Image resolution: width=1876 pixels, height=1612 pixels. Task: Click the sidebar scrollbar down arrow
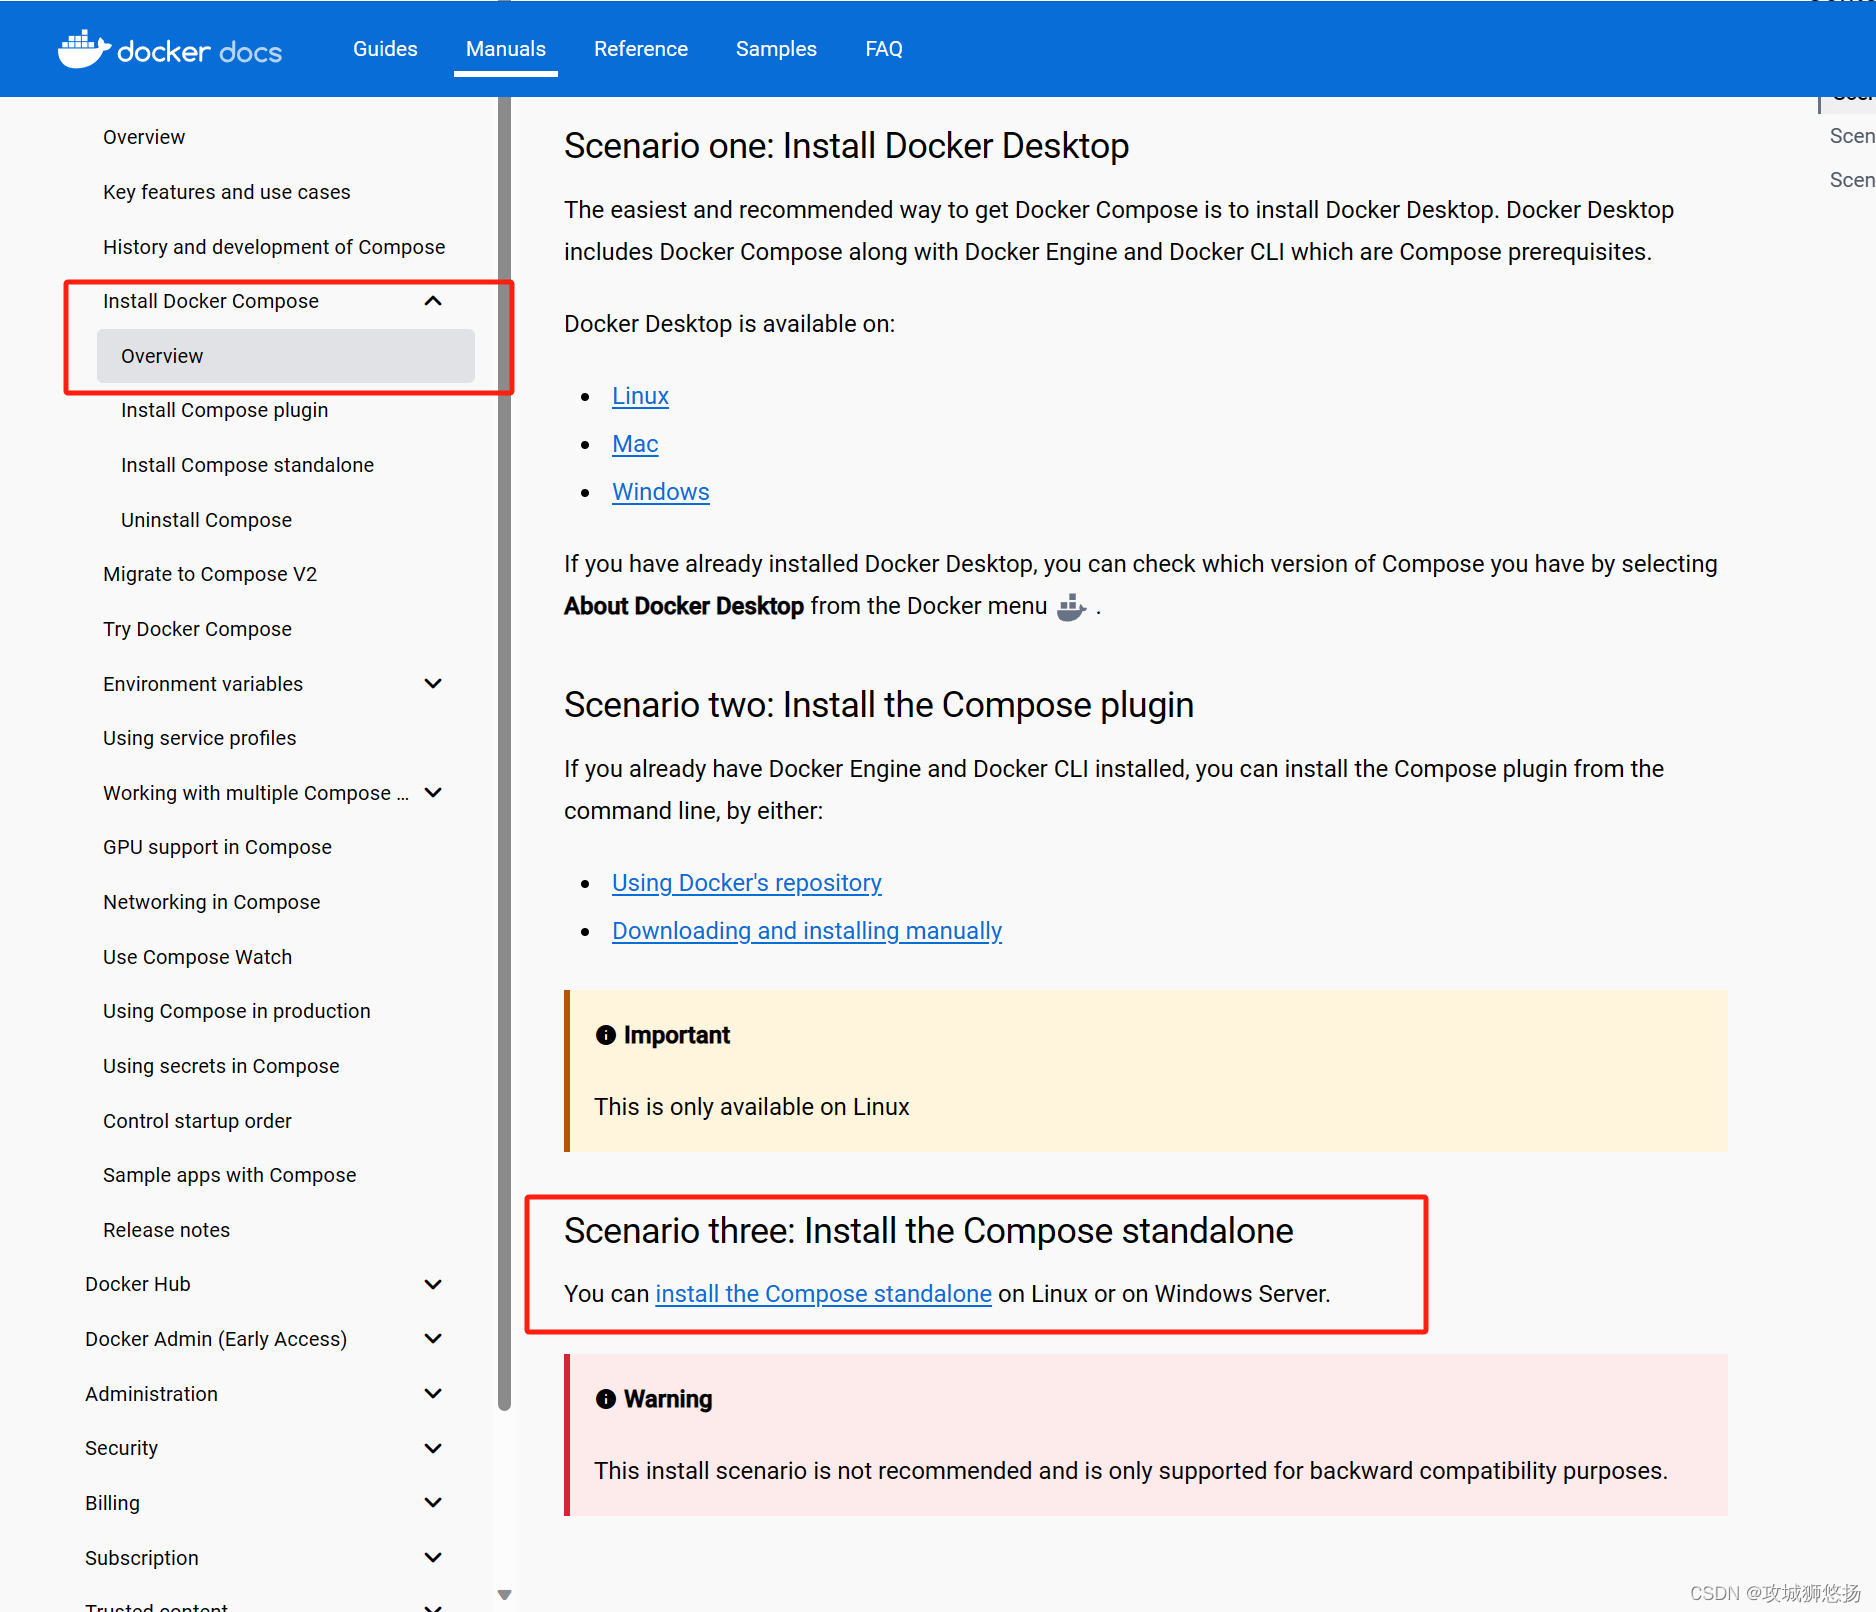pos(505,1594)
